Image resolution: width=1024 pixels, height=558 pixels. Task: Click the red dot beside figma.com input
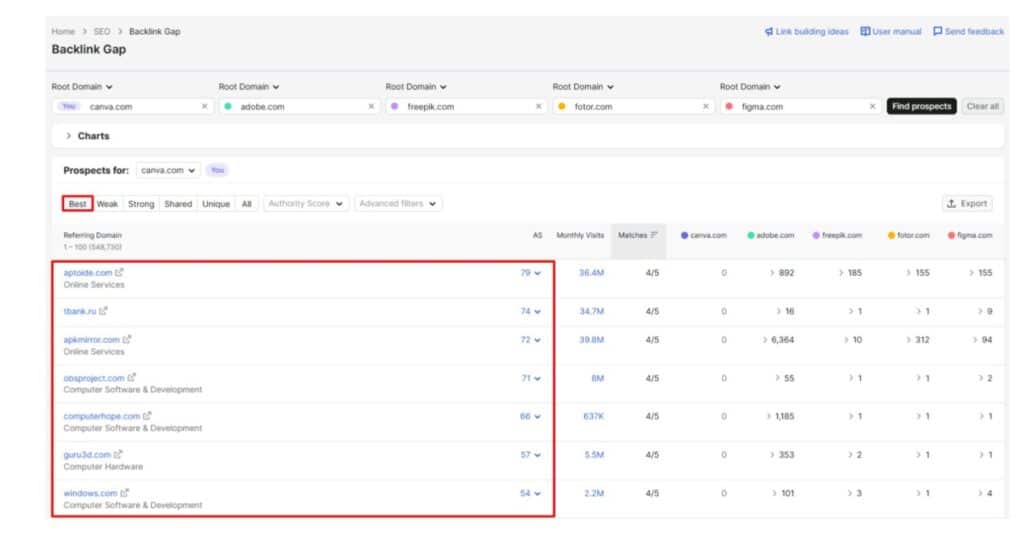pos(729,107)
